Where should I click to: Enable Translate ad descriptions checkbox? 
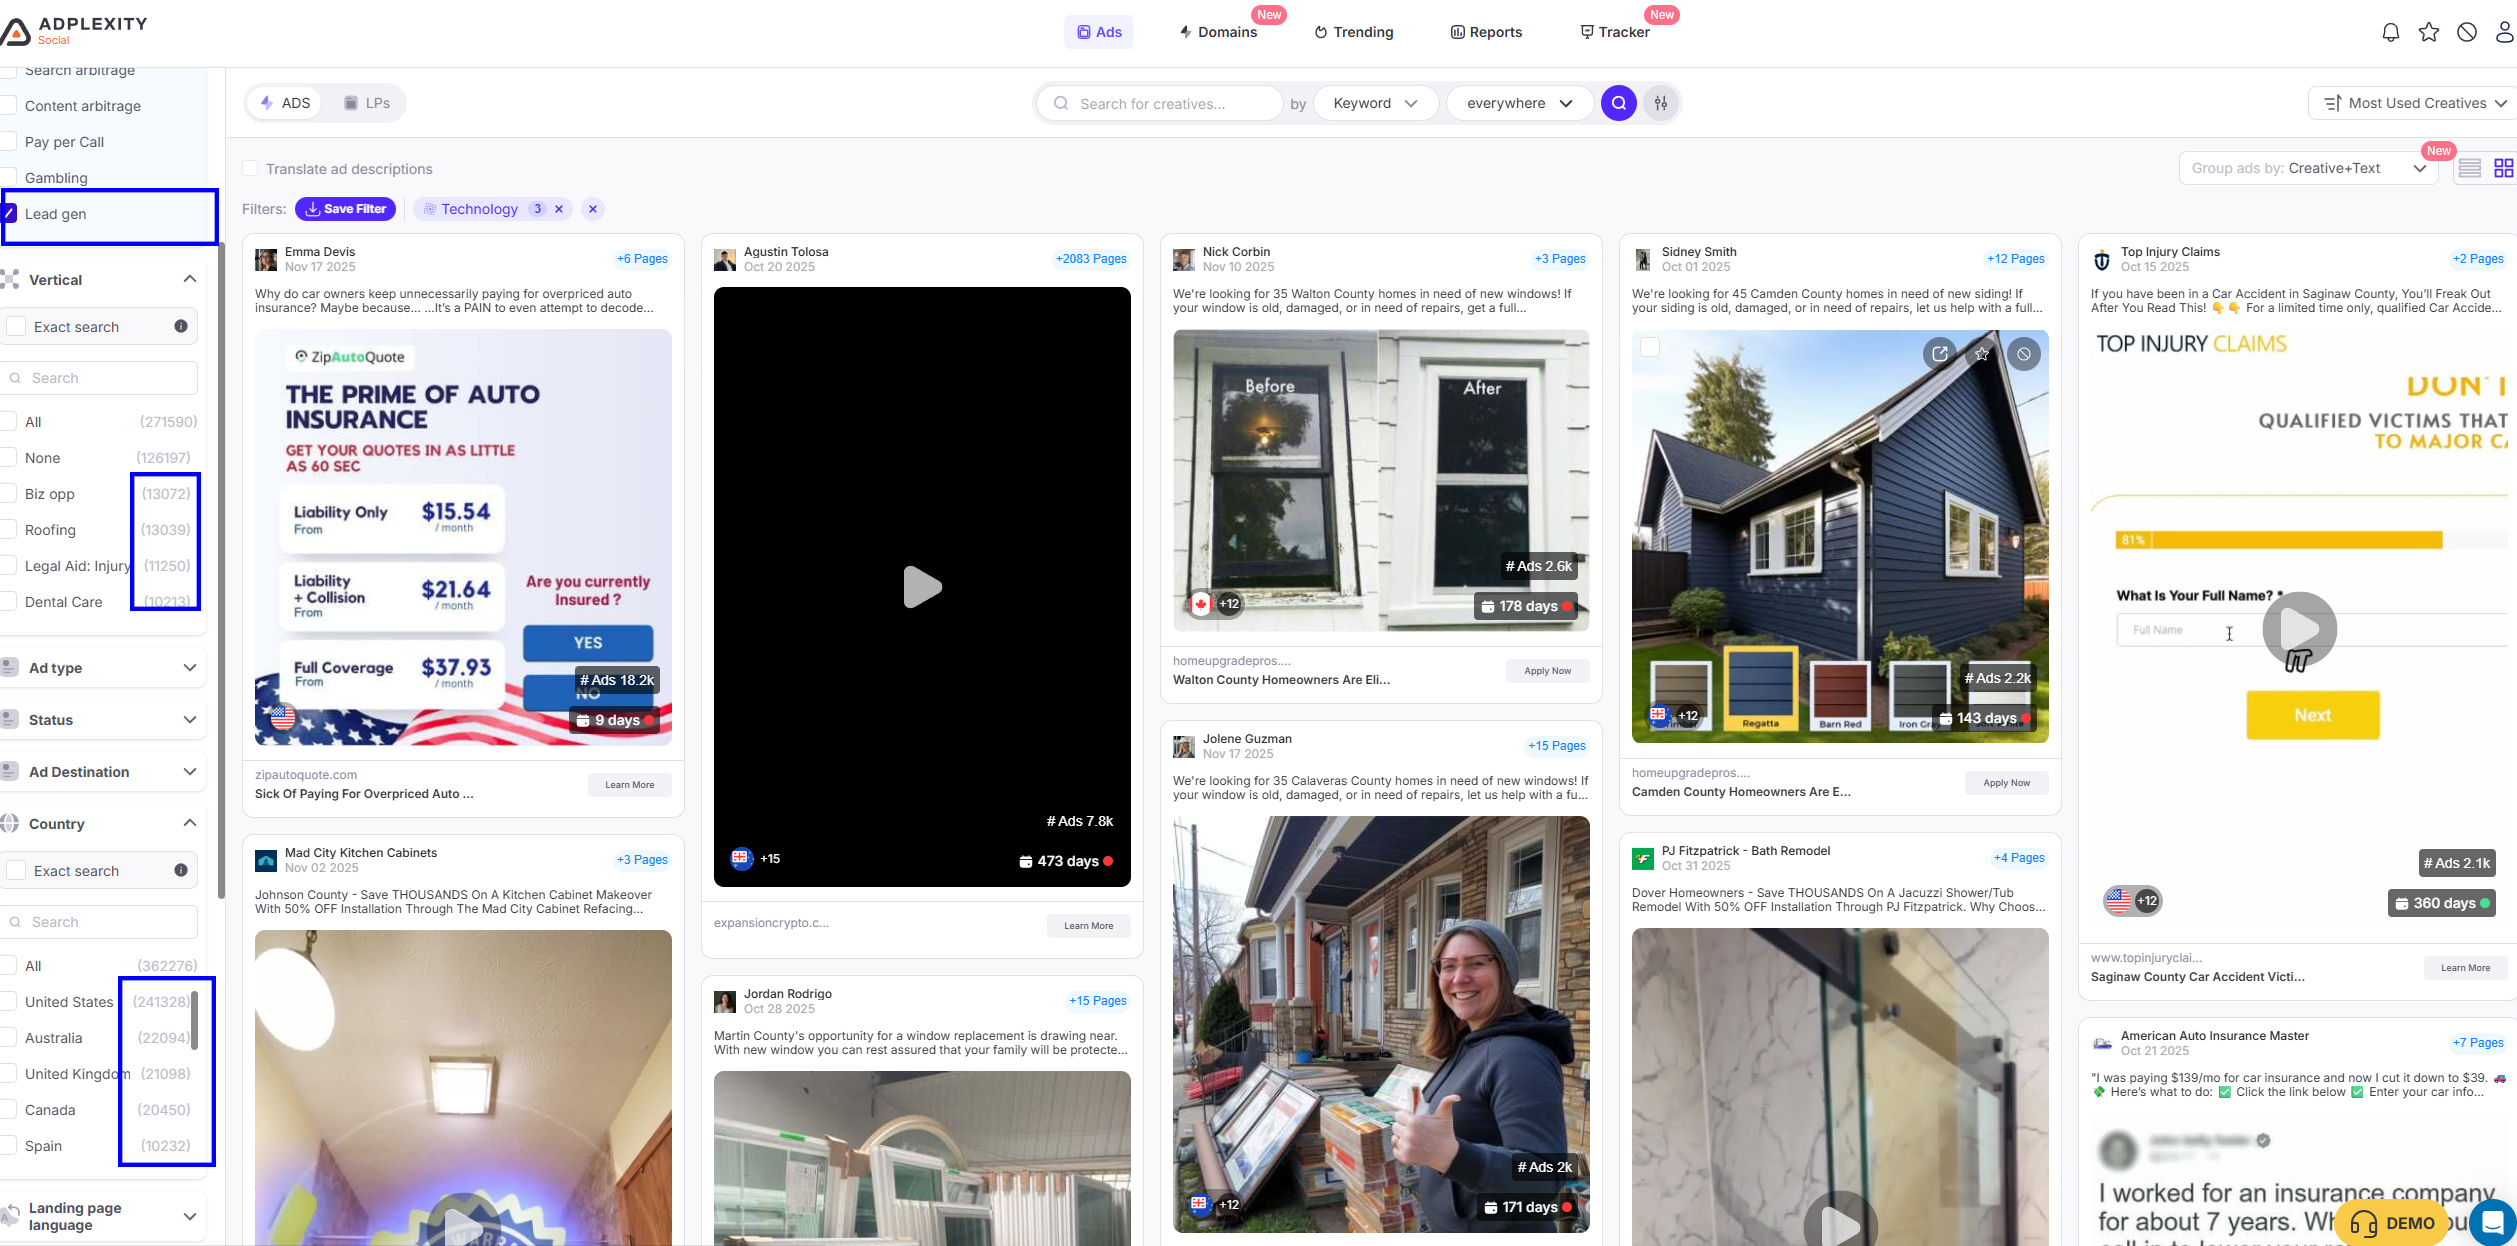[250, 168]
